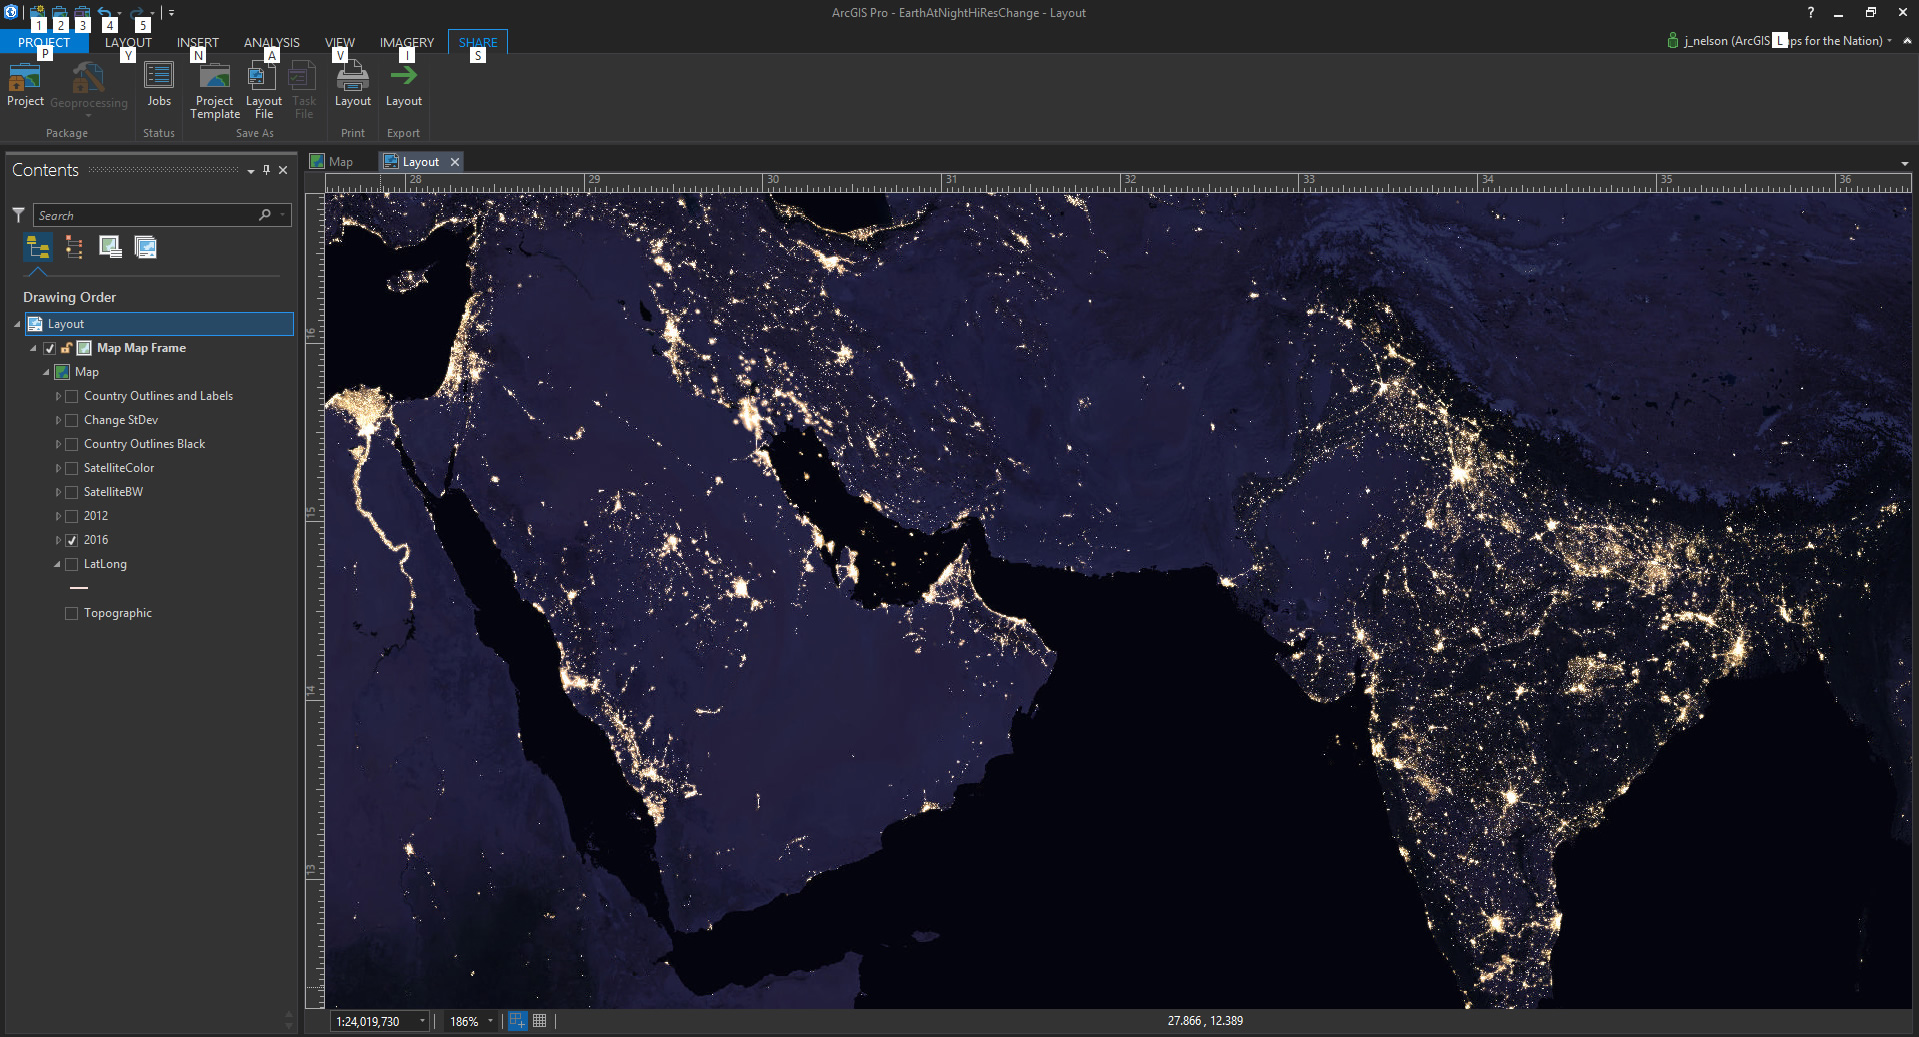Enable the SatelliteColor layer checkbox
Screen dimensions: 1919x1037
(72, 468)
